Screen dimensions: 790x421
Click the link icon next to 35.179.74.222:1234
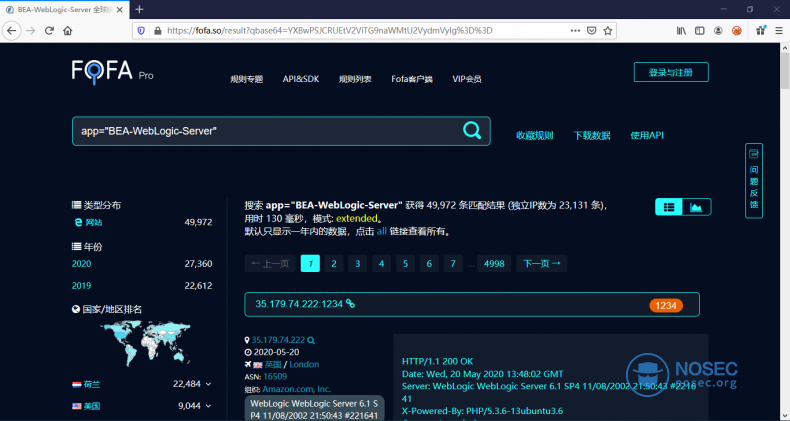[x=350, y=304]
